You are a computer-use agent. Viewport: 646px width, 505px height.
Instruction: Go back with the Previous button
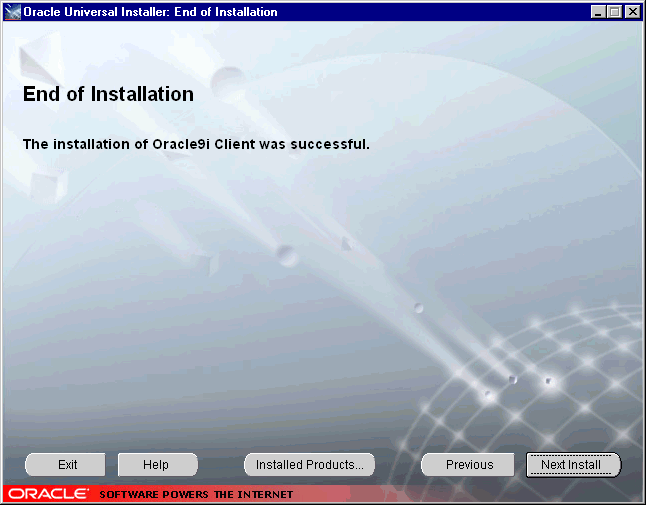click(468, 465)
